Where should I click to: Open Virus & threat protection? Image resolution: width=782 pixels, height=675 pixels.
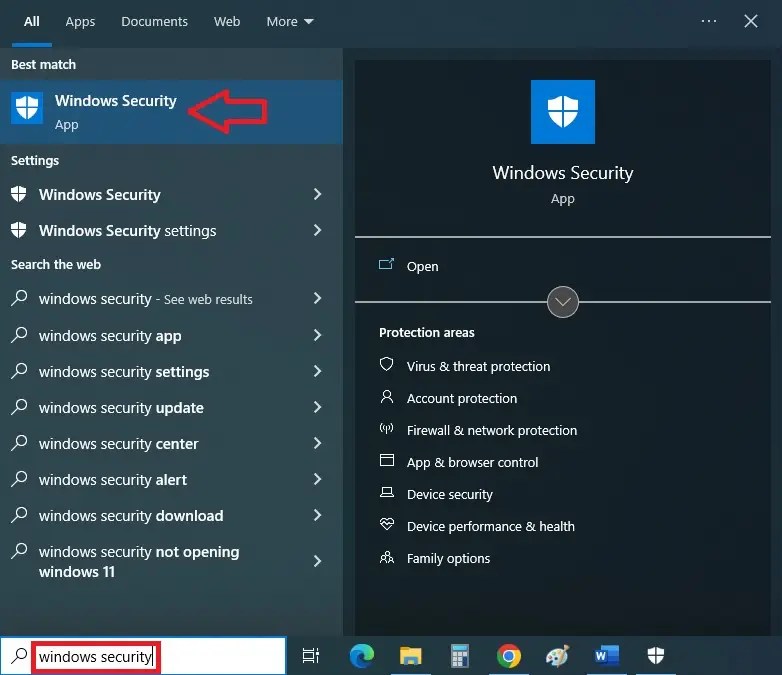(478, 366)
